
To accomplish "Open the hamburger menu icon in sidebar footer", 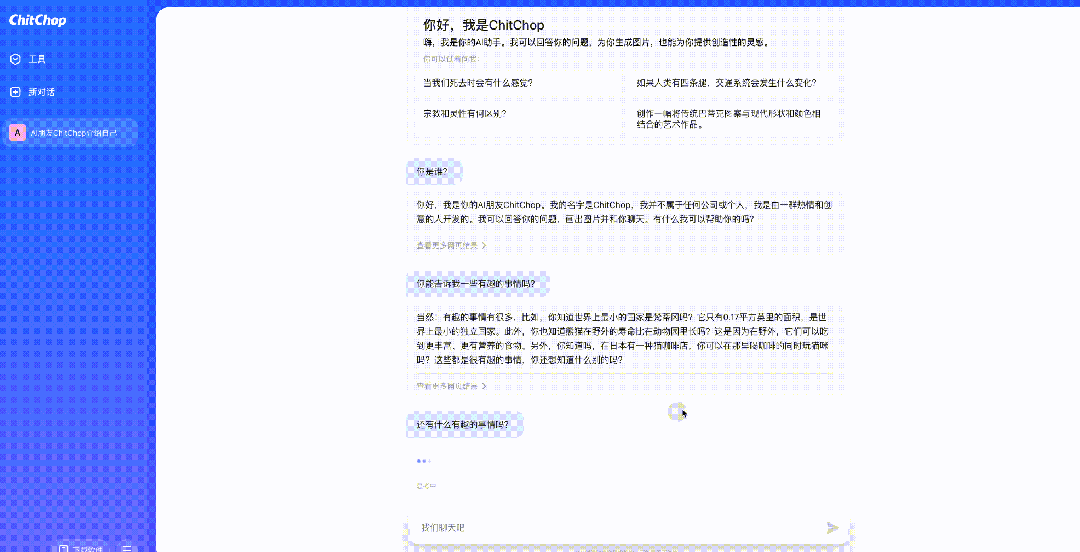I will click(127, 548).
